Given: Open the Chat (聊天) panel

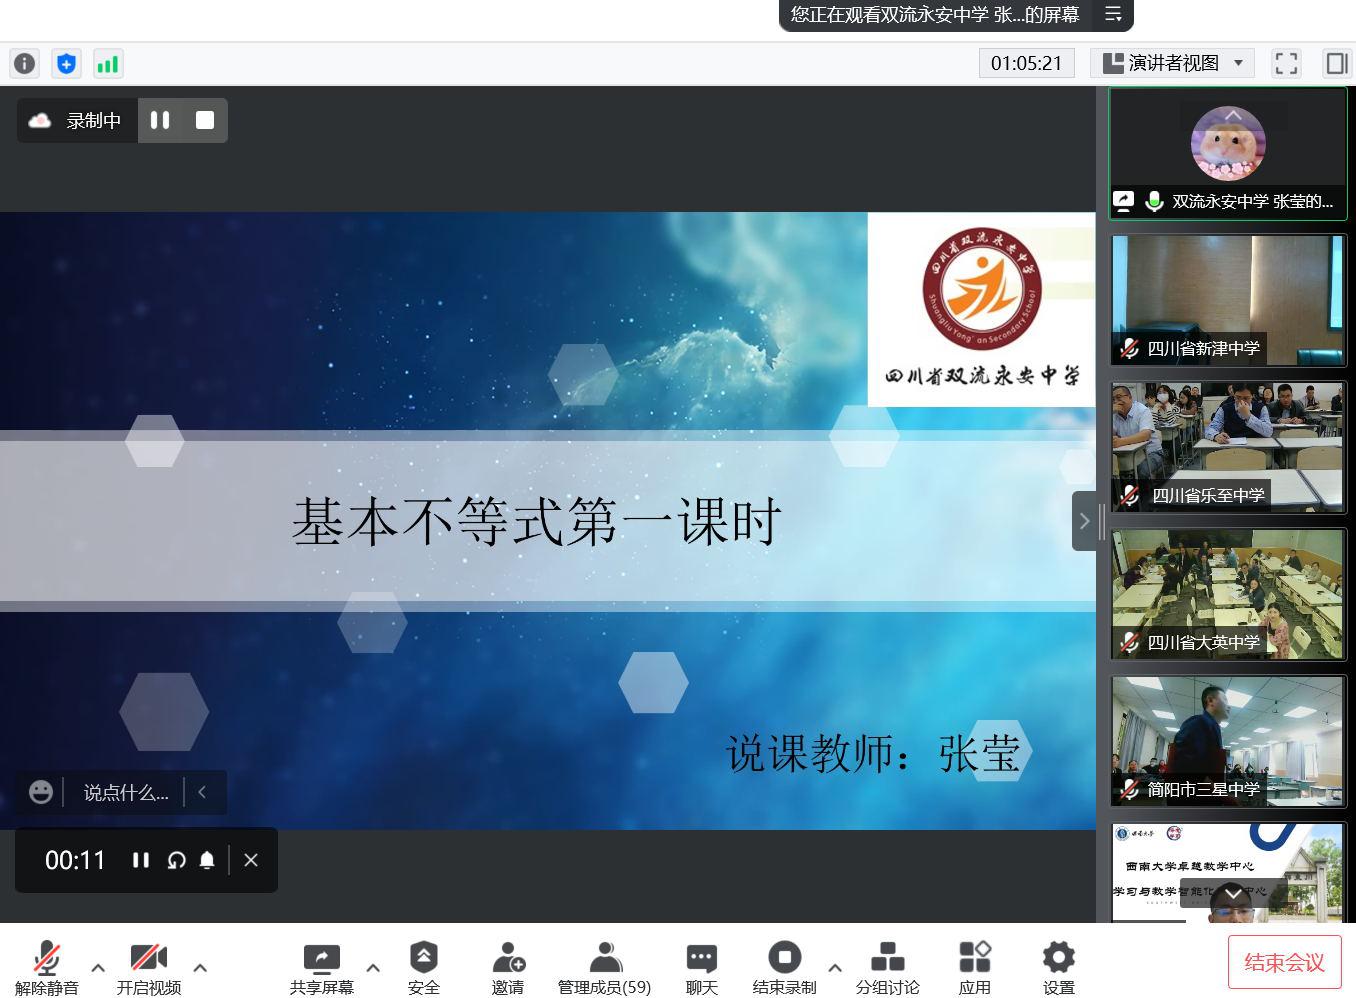Looking at the screenshot, I should click(x=701, y=967).
